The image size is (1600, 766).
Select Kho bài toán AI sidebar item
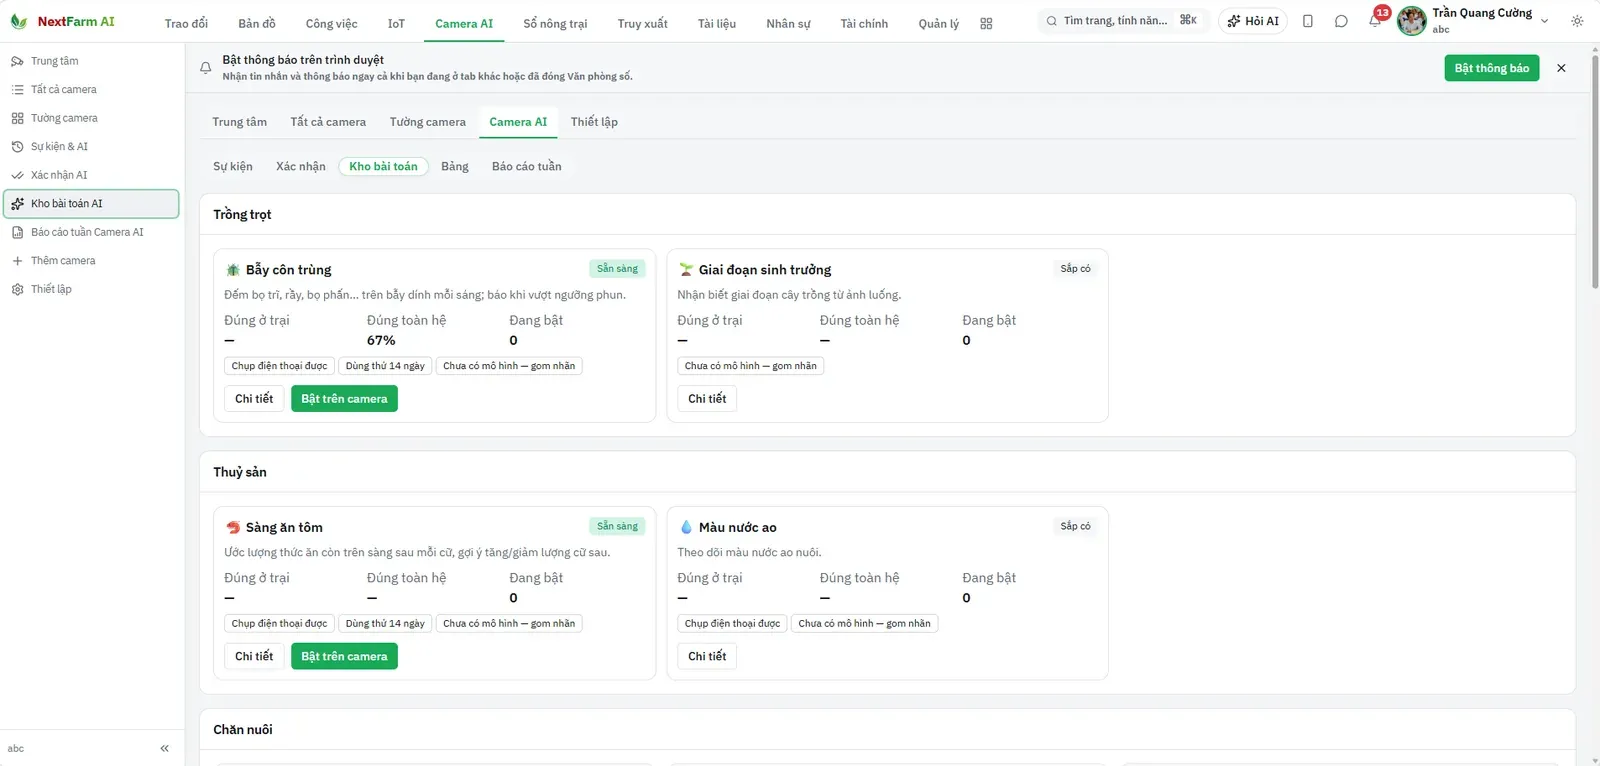coord(92,204)
